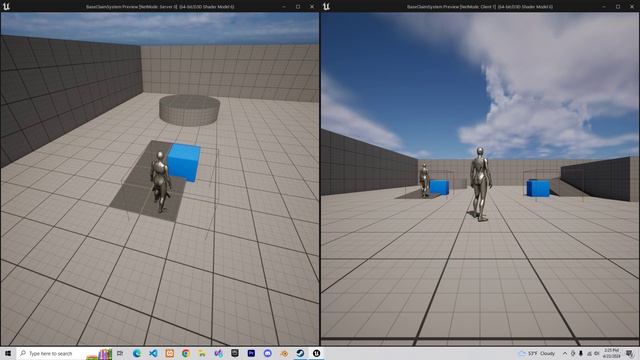Click the blue cube in the Server viewport

coord(184,162)
